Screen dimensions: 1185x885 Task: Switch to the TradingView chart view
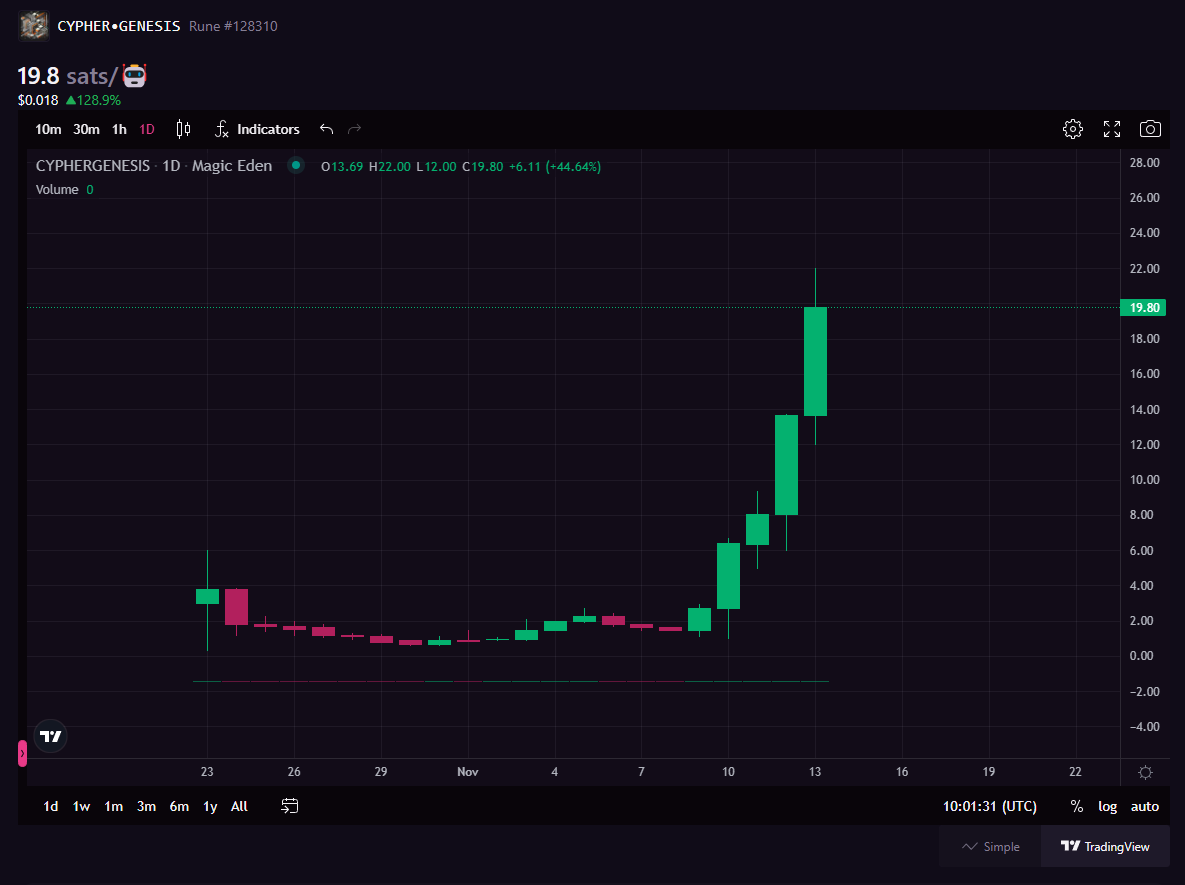[1105, 846]
